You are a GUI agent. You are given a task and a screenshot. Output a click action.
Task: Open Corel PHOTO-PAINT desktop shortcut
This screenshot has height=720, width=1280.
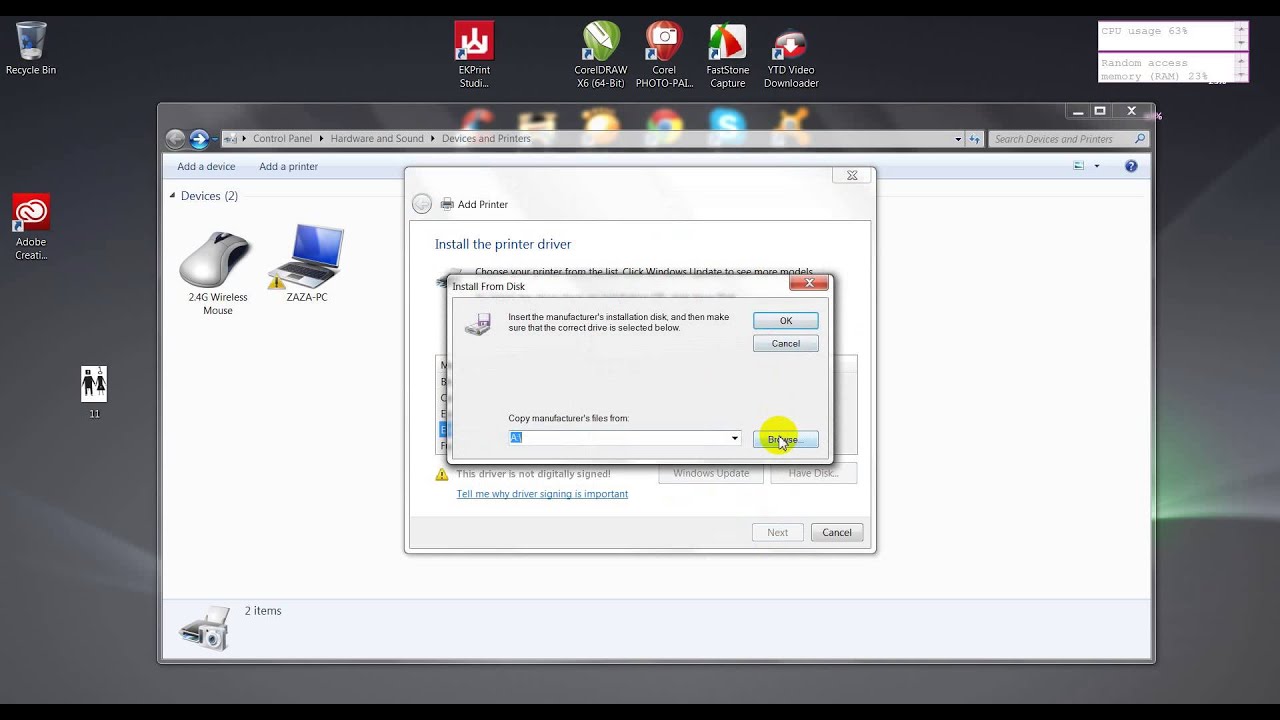pos(664,55)
